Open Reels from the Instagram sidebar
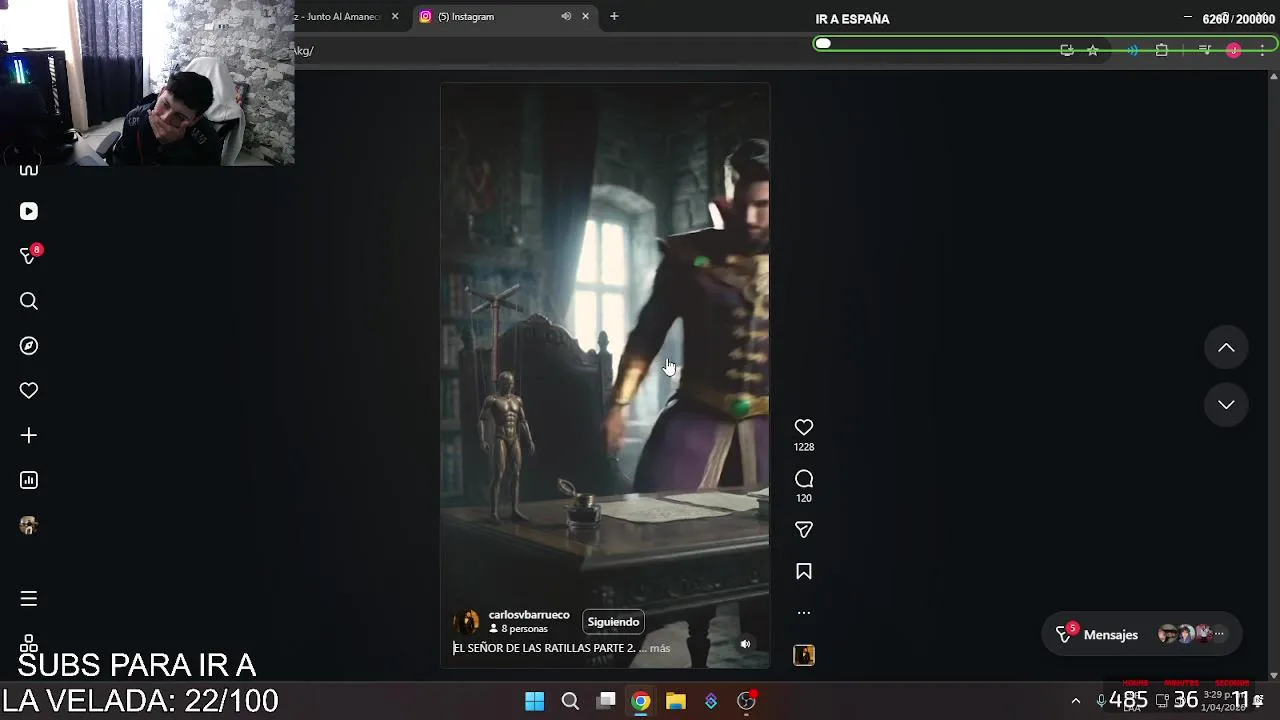This screenshot has height=720, width=1280. pyautogui.click(x=29, y=211)
